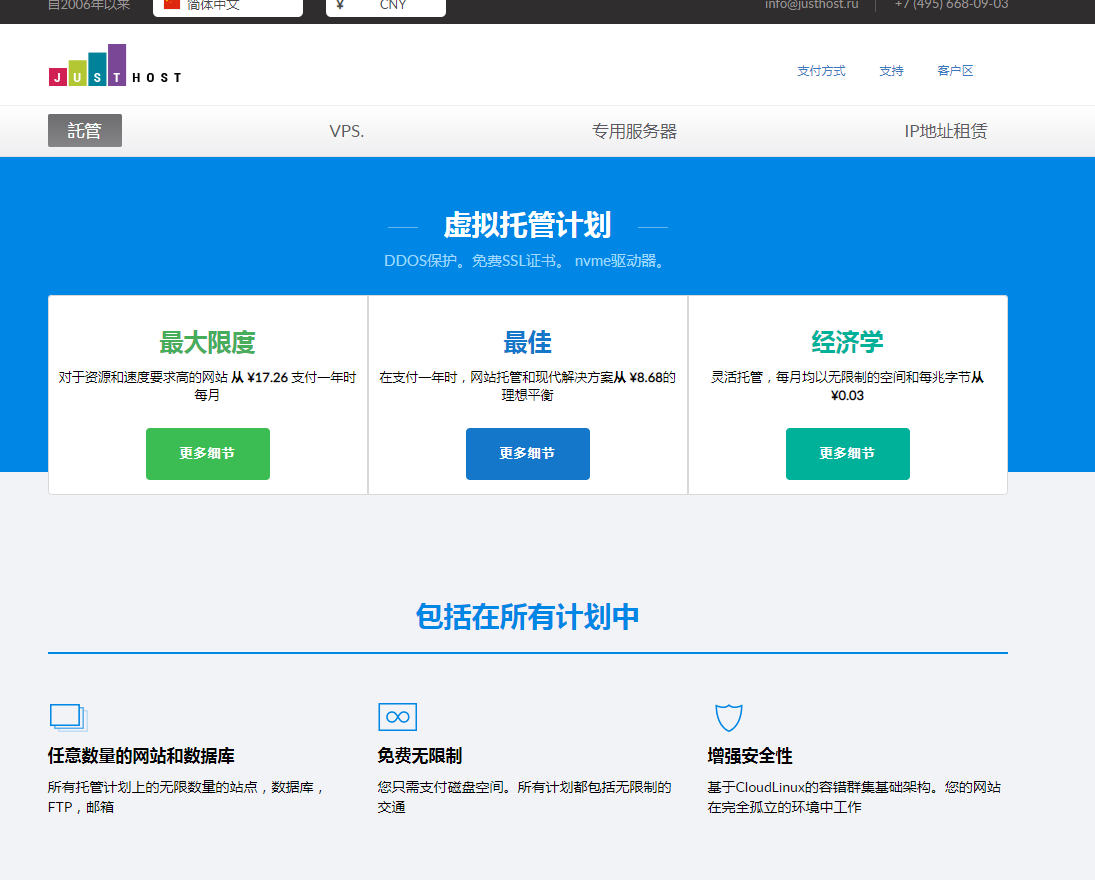Viewport: 1095px width, 880px height.
Task: Click the monitor icon above 任意数量的网站和数据库
Action: tap(67, 716)
